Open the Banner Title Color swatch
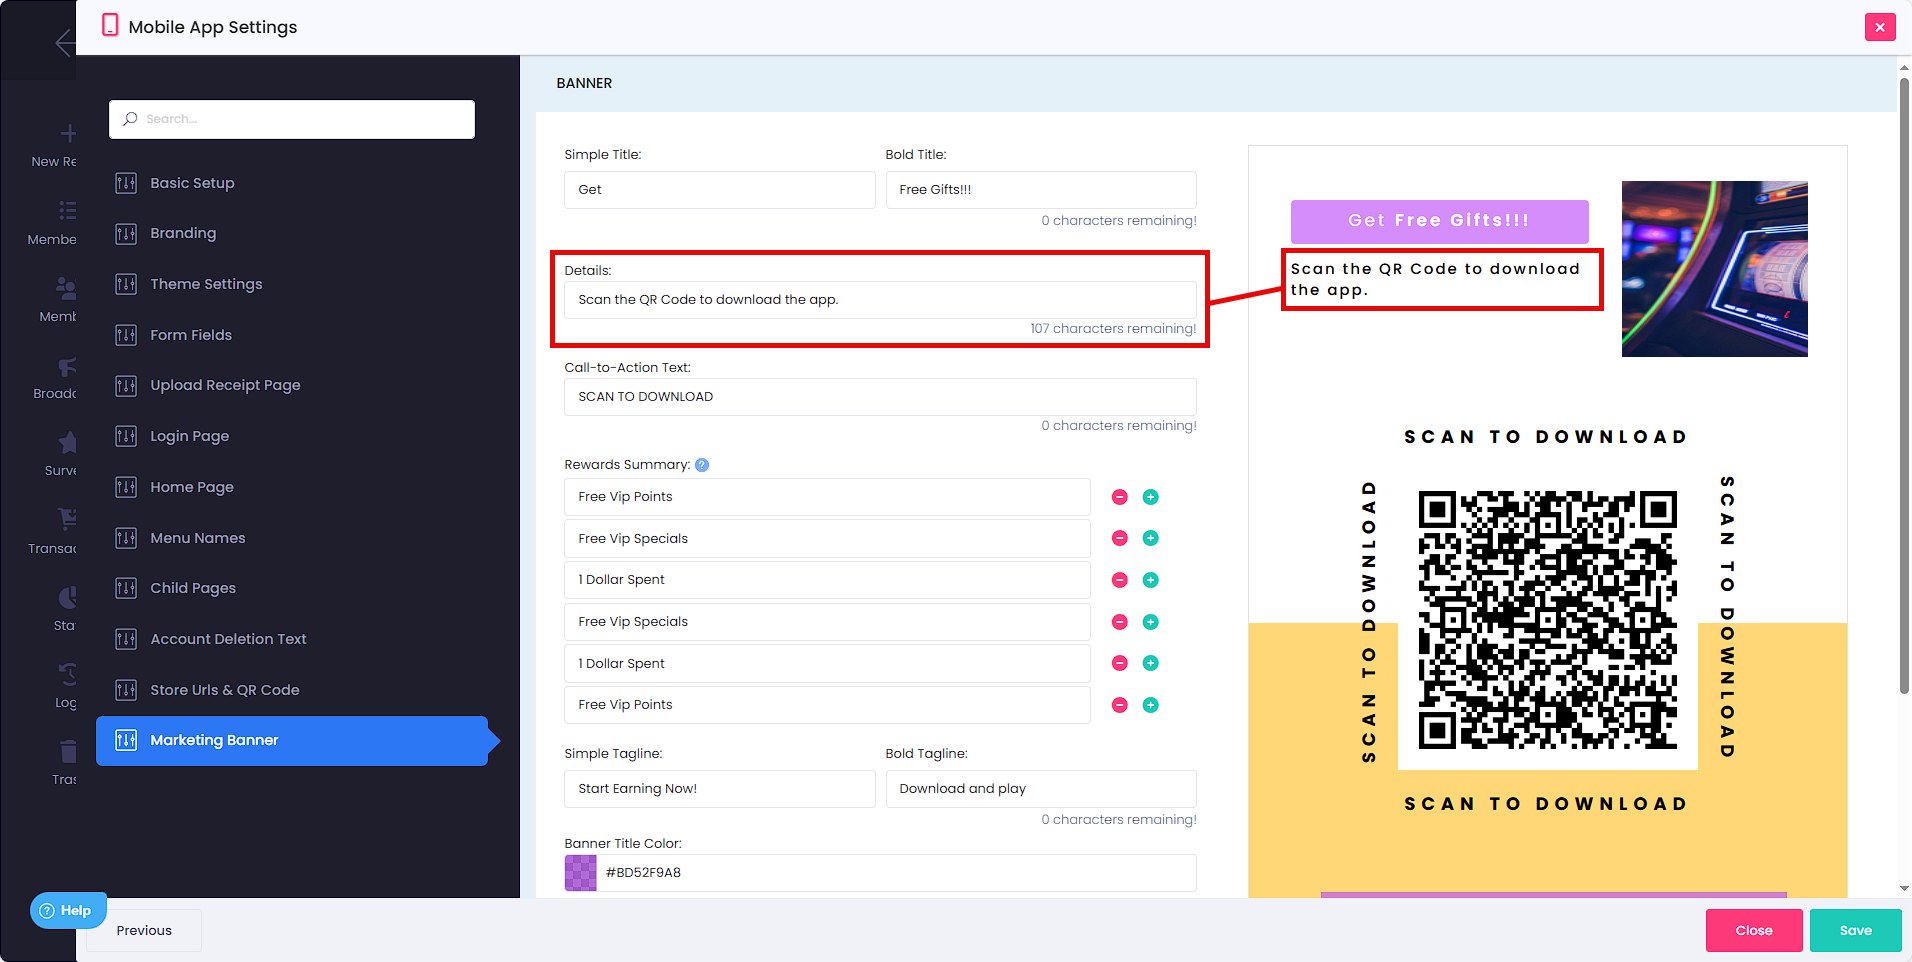The image size is (1912, 962). click(x=581, y=873)
